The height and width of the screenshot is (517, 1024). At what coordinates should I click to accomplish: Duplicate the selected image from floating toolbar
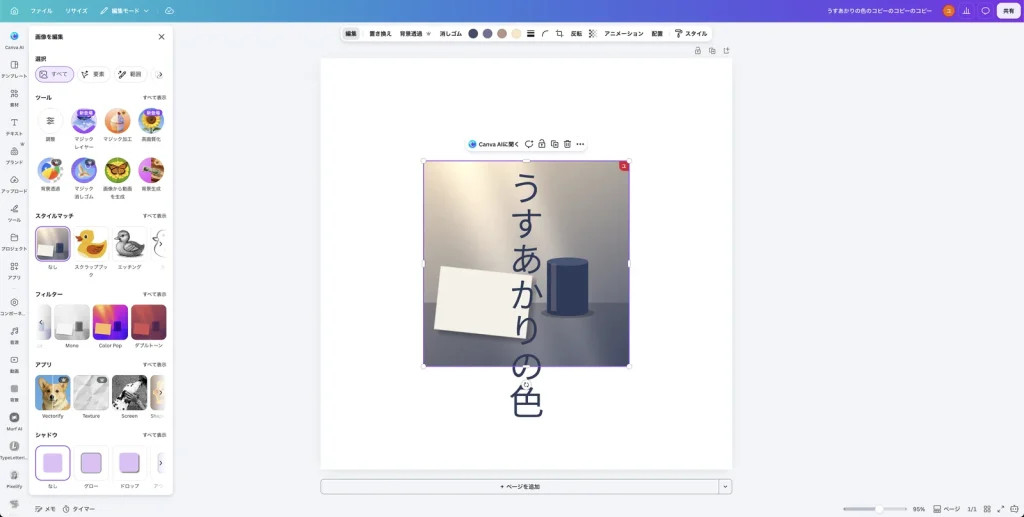(x=554, y=144)
